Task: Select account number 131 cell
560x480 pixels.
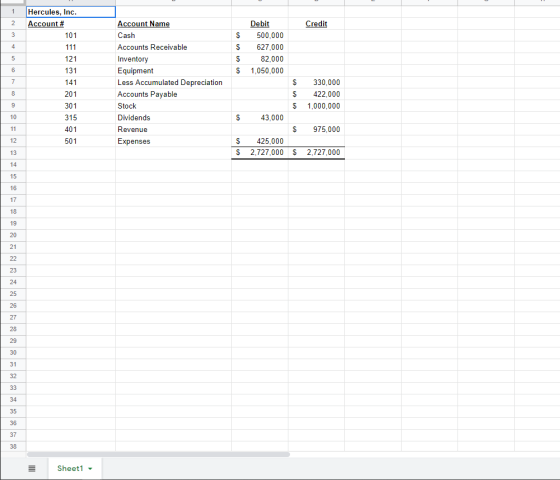Action: (71, 71)
